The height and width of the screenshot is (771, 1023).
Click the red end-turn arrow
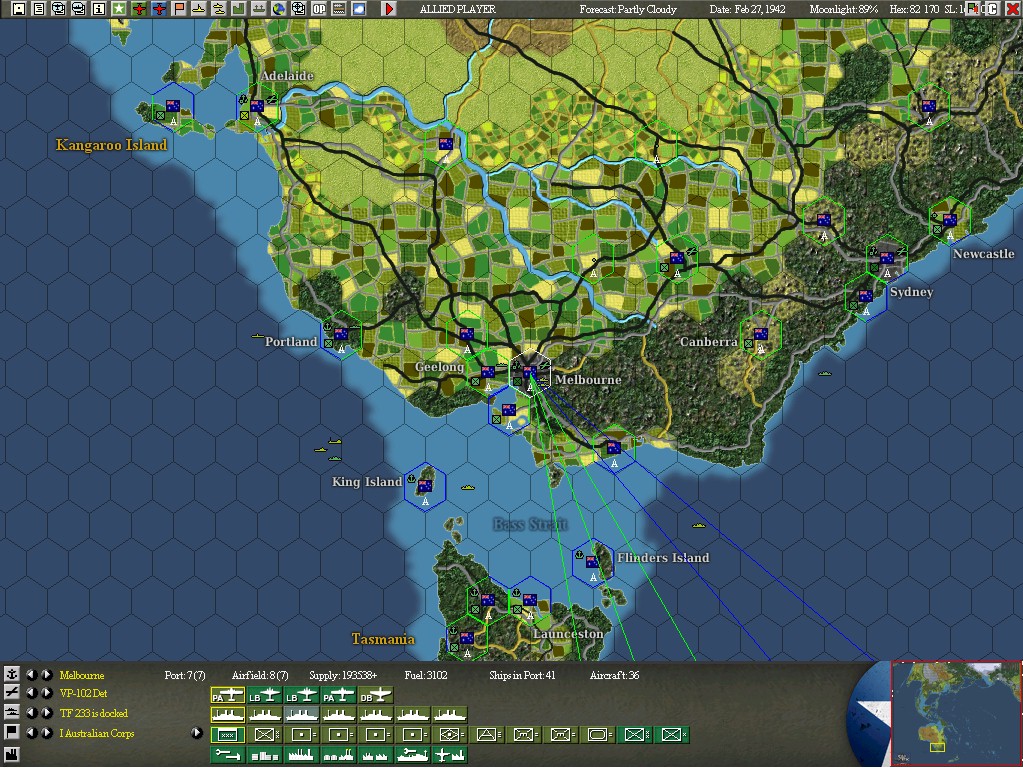point(389,9)
